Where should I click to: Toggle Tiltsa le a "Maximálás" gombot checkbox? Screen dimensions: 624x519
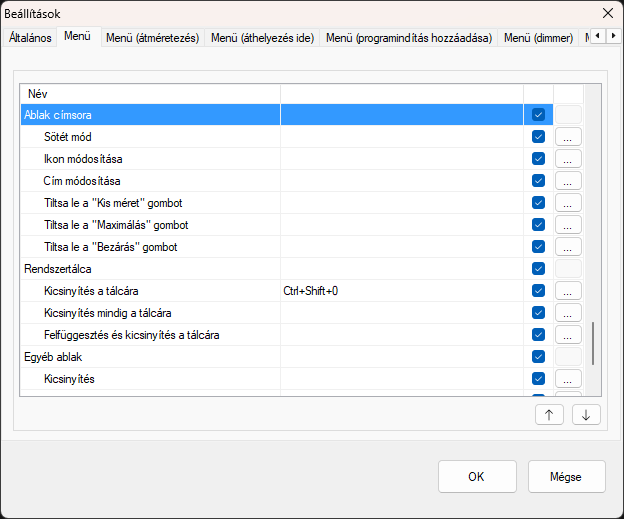tap(538, 225)
